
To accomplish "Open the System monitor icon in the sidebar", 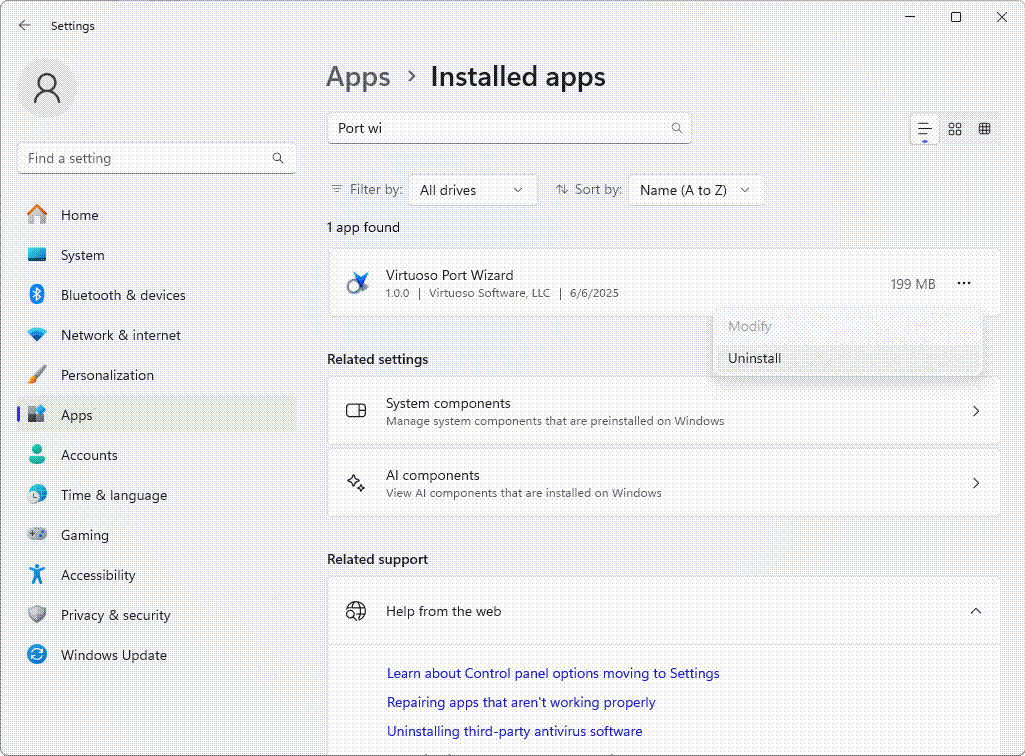I will [37, 254].
